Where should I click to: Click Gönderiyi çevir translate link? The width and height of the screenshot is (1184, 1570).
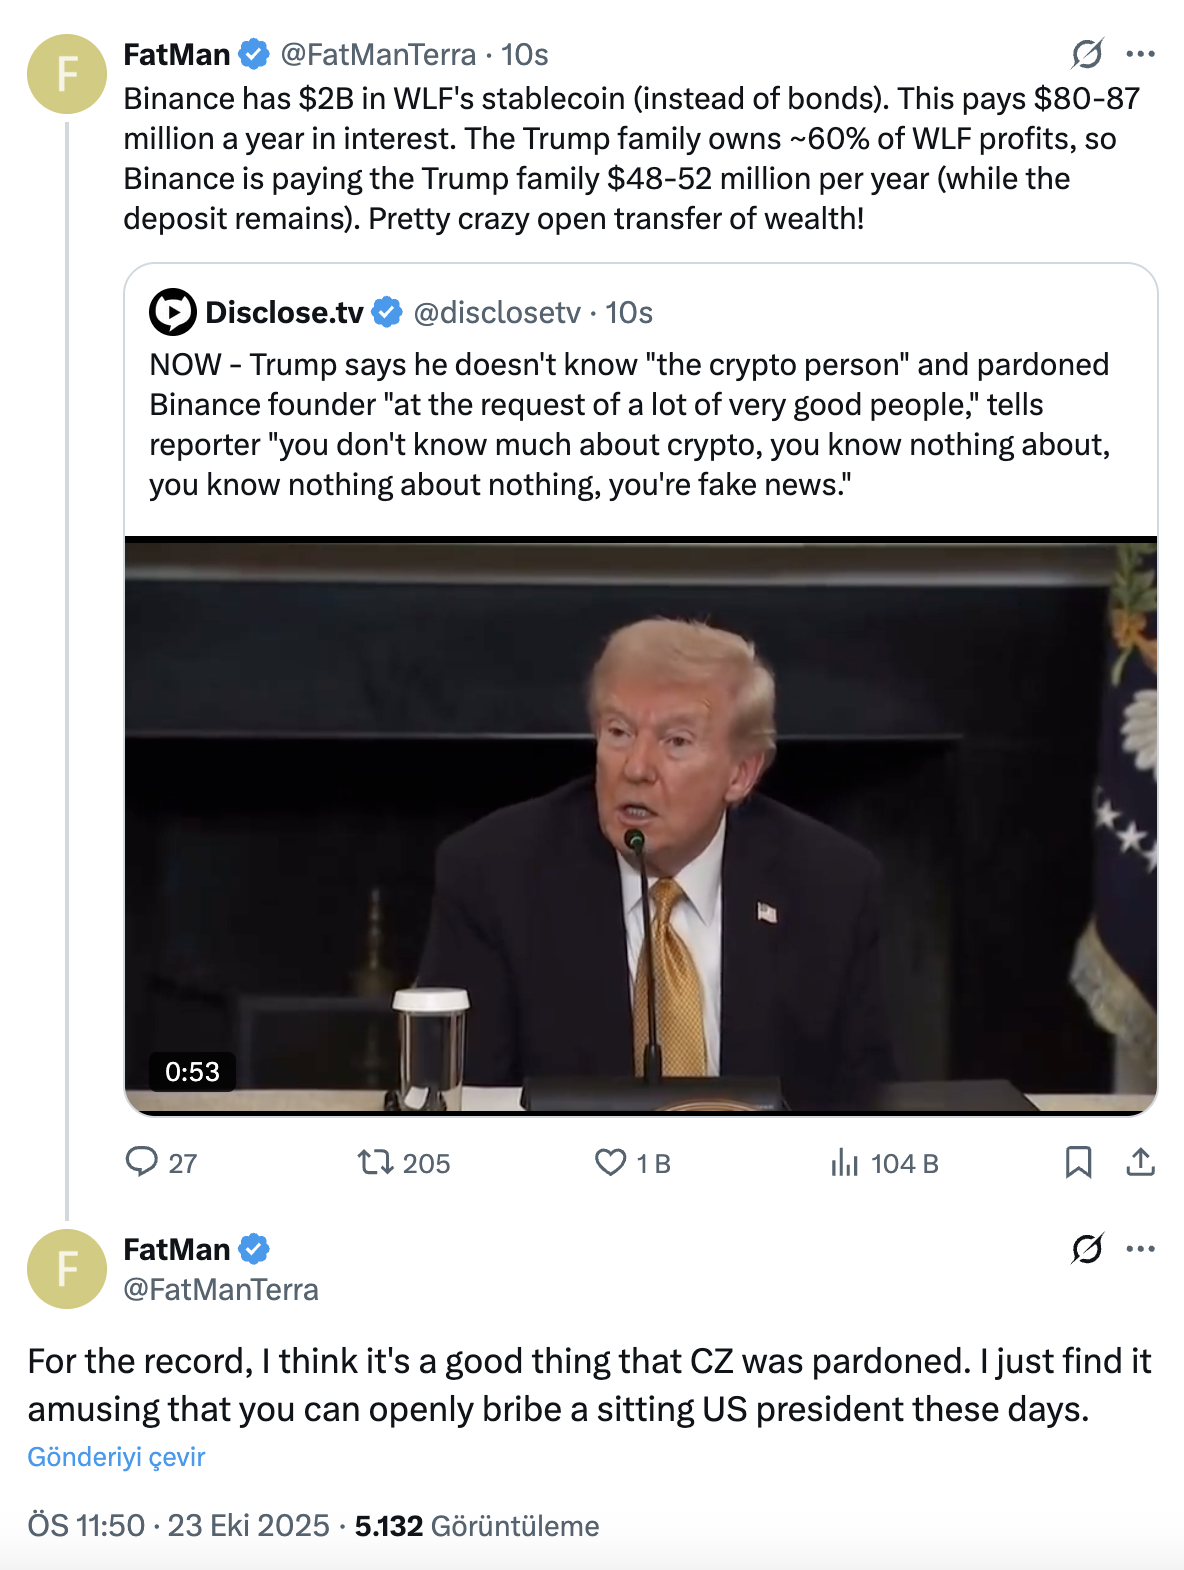[116, 1457]
